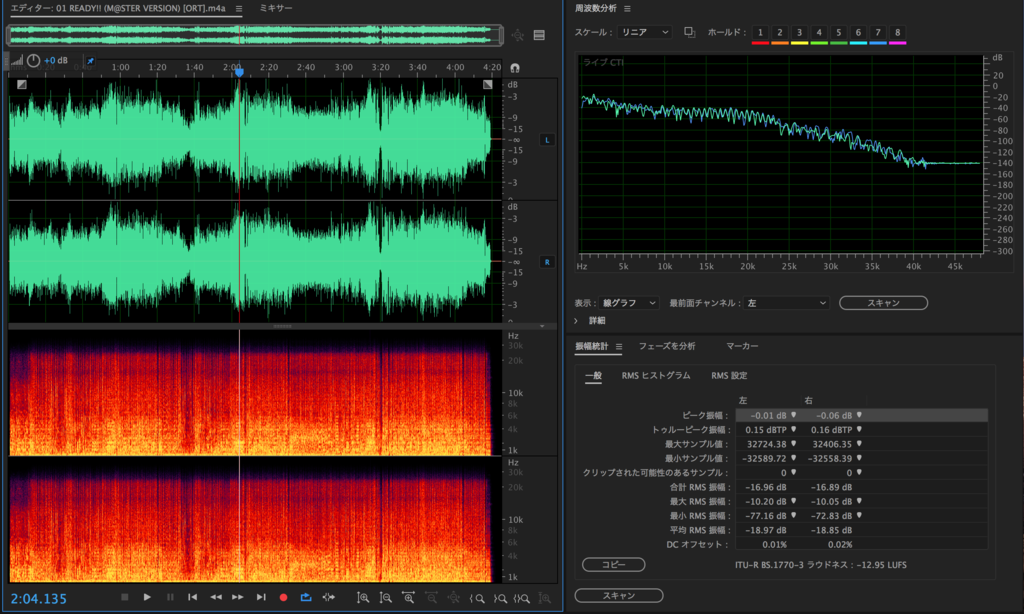1024x614 pixels.
Task: Start recording with the red Record button
Action: tap(283, 597)
